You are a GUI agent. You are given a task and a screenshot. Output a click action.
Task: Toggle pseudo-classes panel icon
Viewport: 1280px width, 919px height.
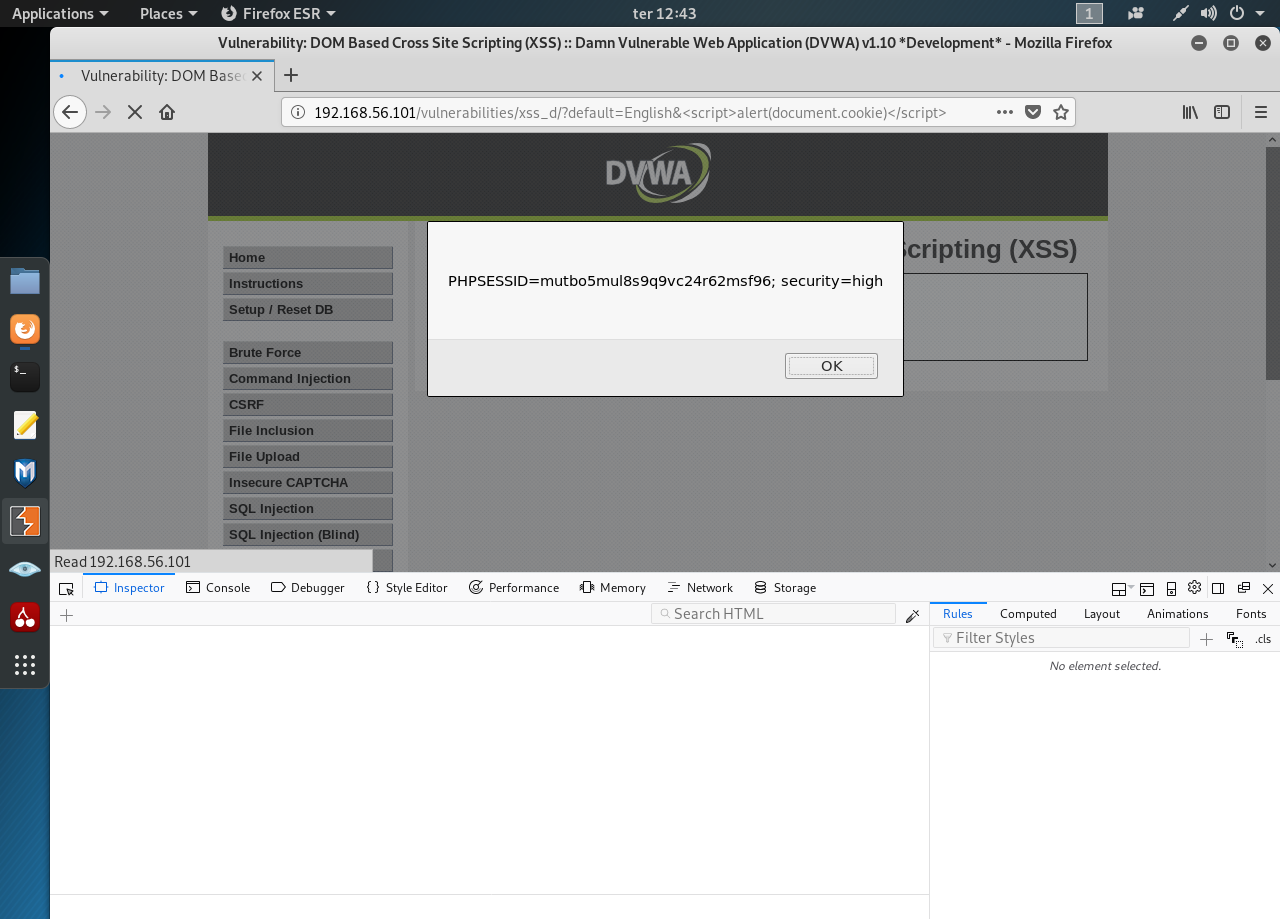coord(1235,639)
